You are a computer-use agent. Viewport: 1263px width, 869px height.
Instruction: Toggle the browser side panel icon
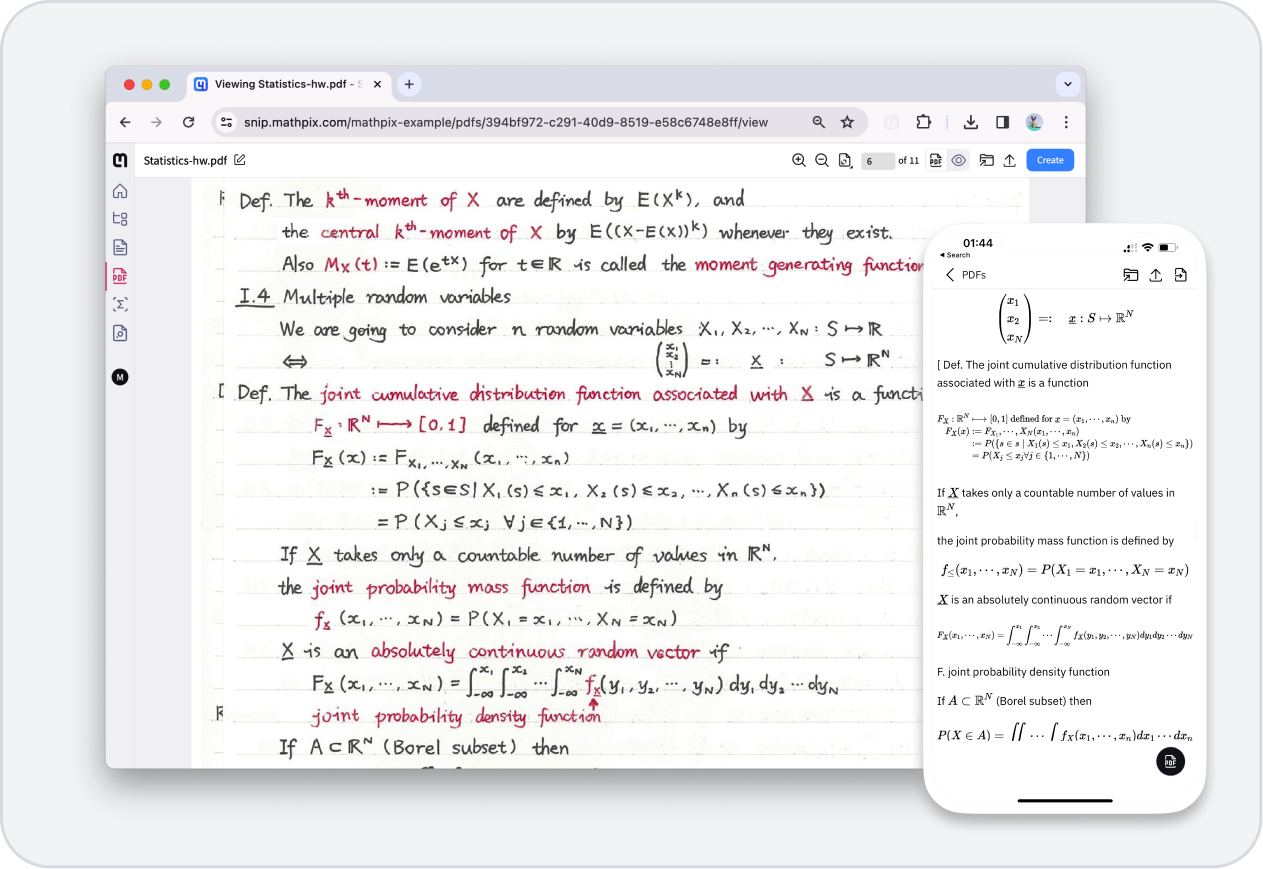click(1002, 122)
